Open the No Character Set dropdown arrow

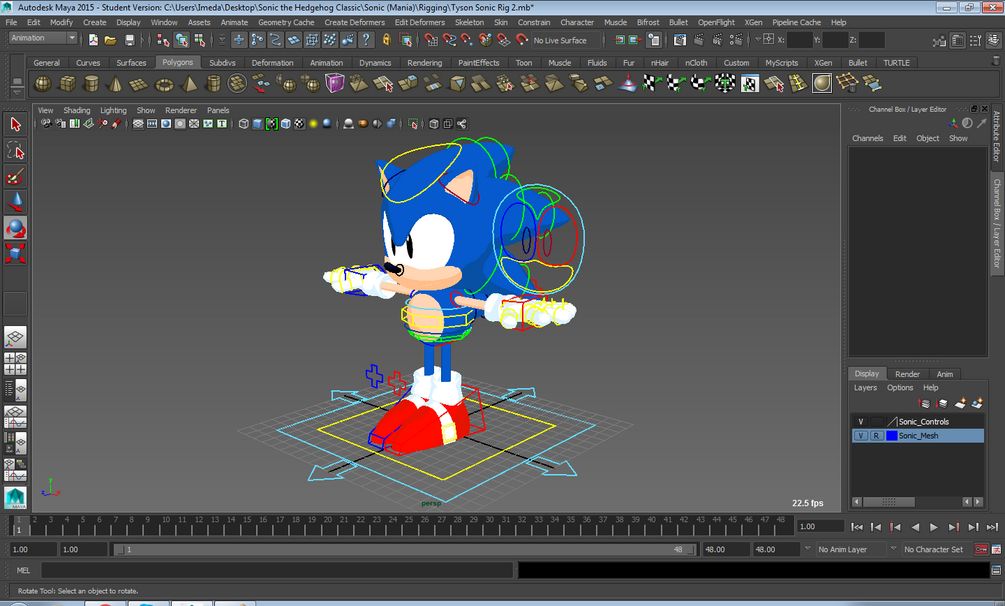[x=893, y=549]
